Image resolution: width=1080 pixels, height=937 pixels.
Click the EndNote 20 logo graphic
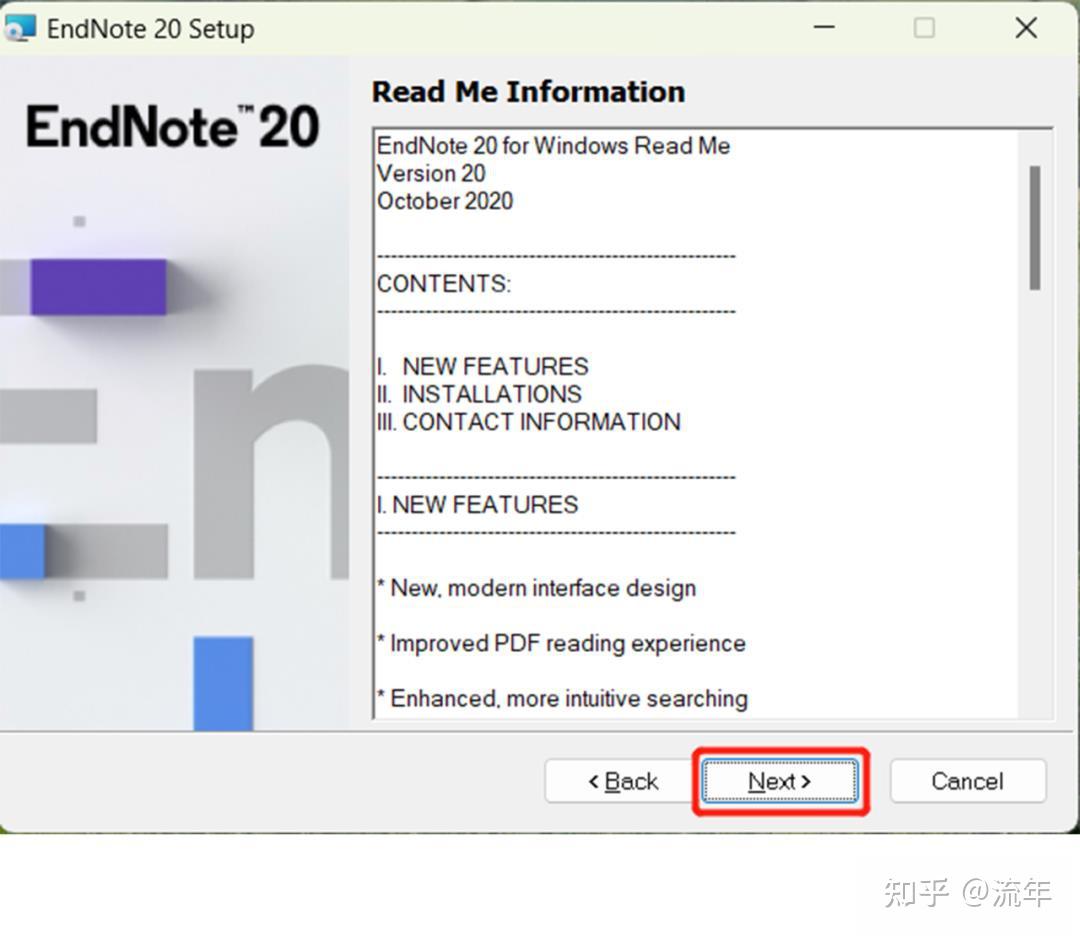pos(170,125)
